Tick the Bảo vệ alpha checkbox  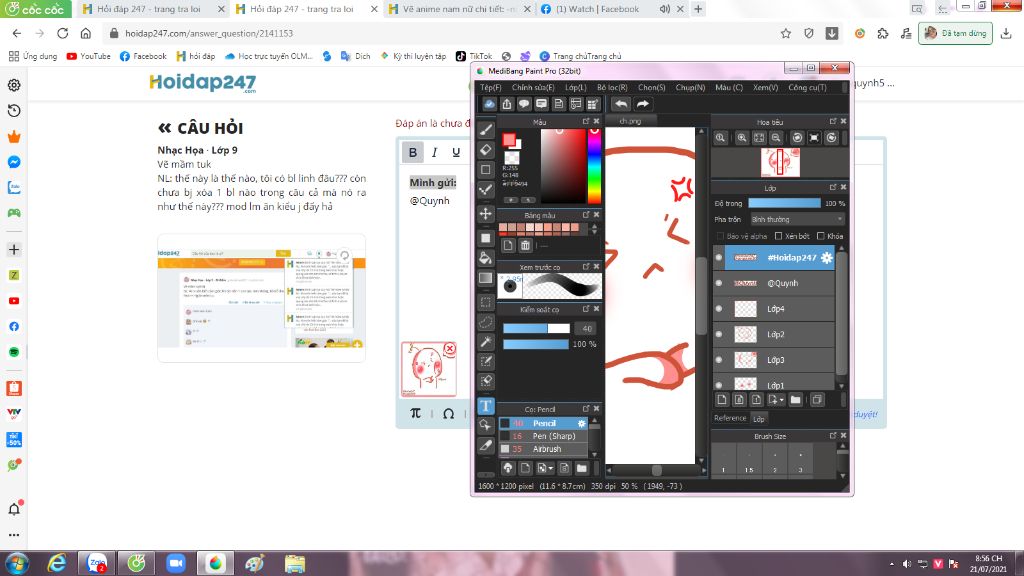pyautogui.click(x=720, y=236)
